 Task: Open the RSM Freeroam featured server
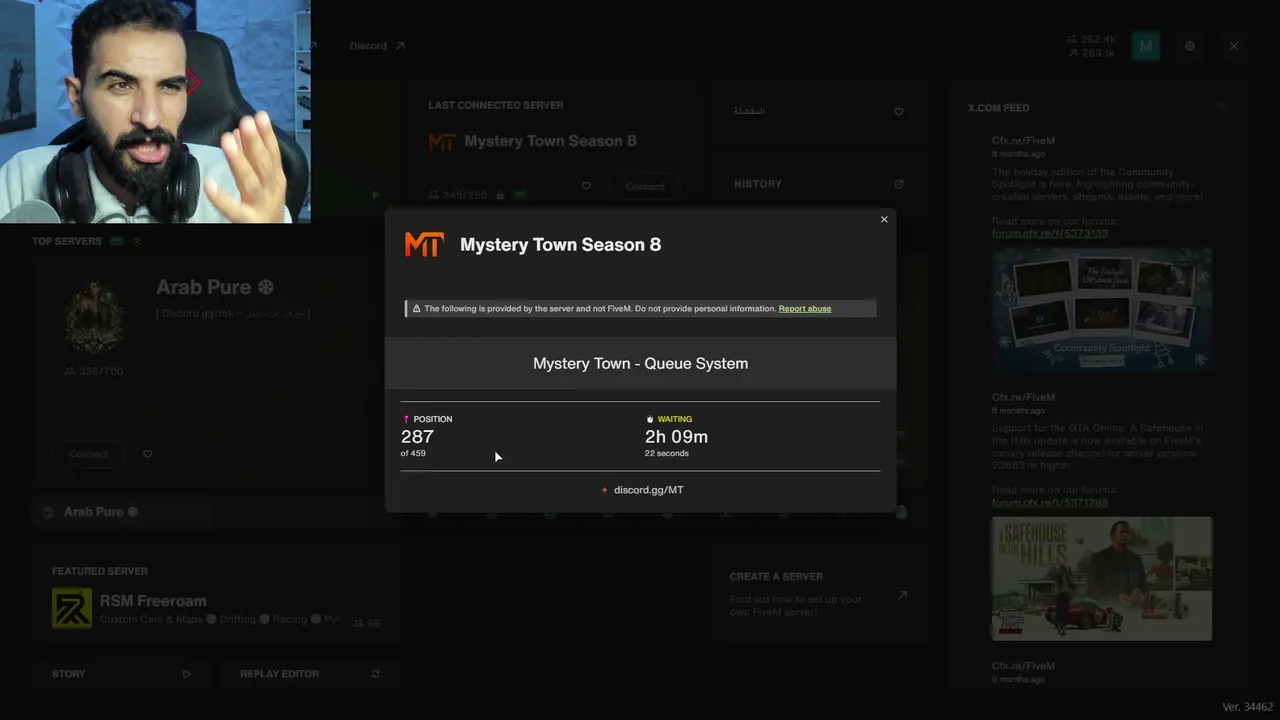click(x=153, y=601)
